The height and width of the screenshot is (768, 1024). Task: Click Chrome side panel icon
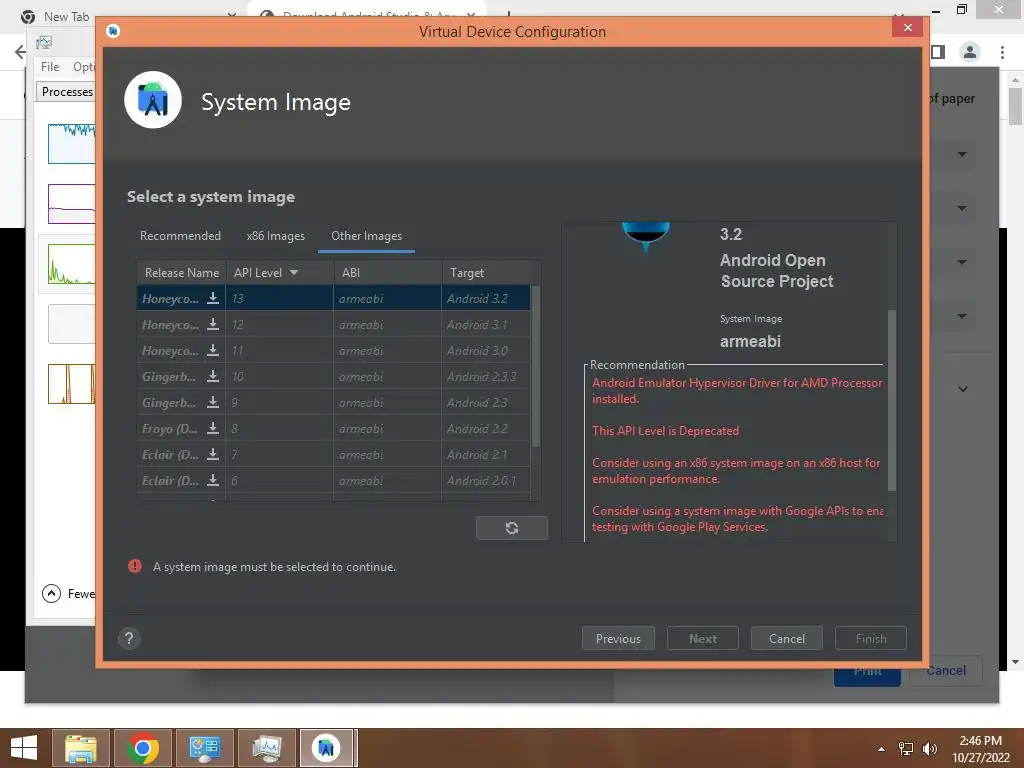pos(938,52)
